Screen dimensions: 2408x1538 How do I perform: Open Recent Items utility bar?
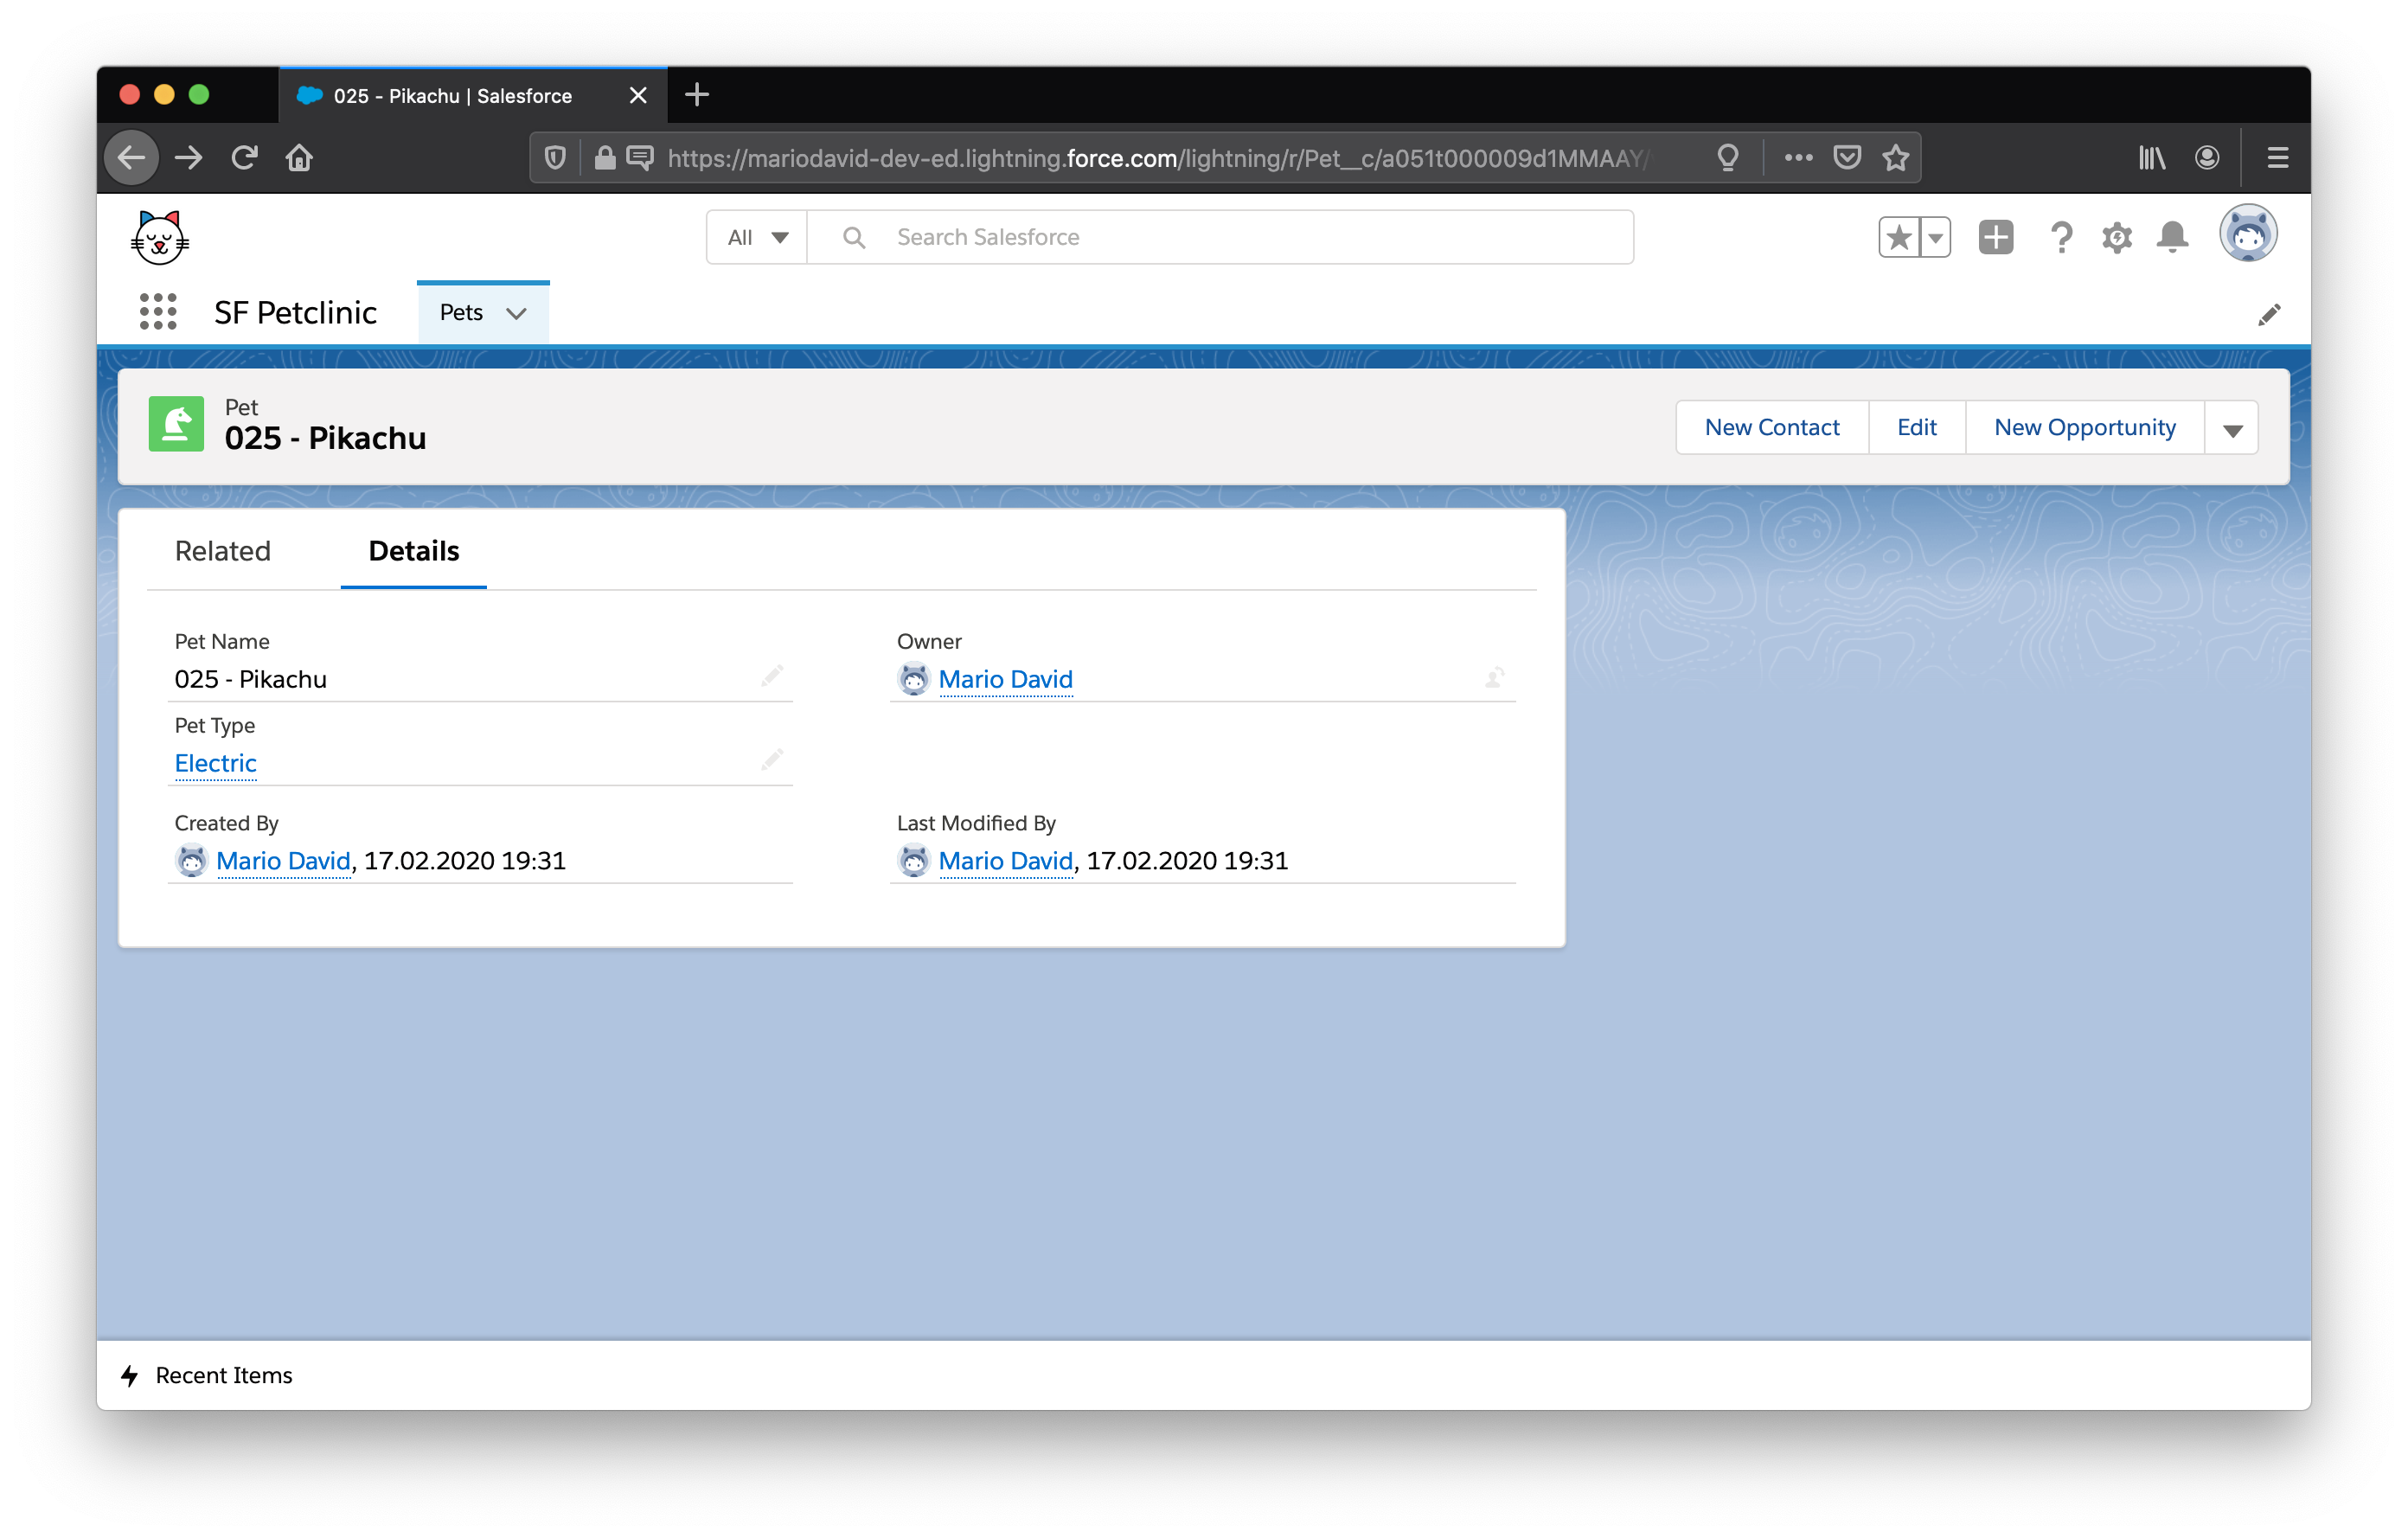[x=207, y=1375]
